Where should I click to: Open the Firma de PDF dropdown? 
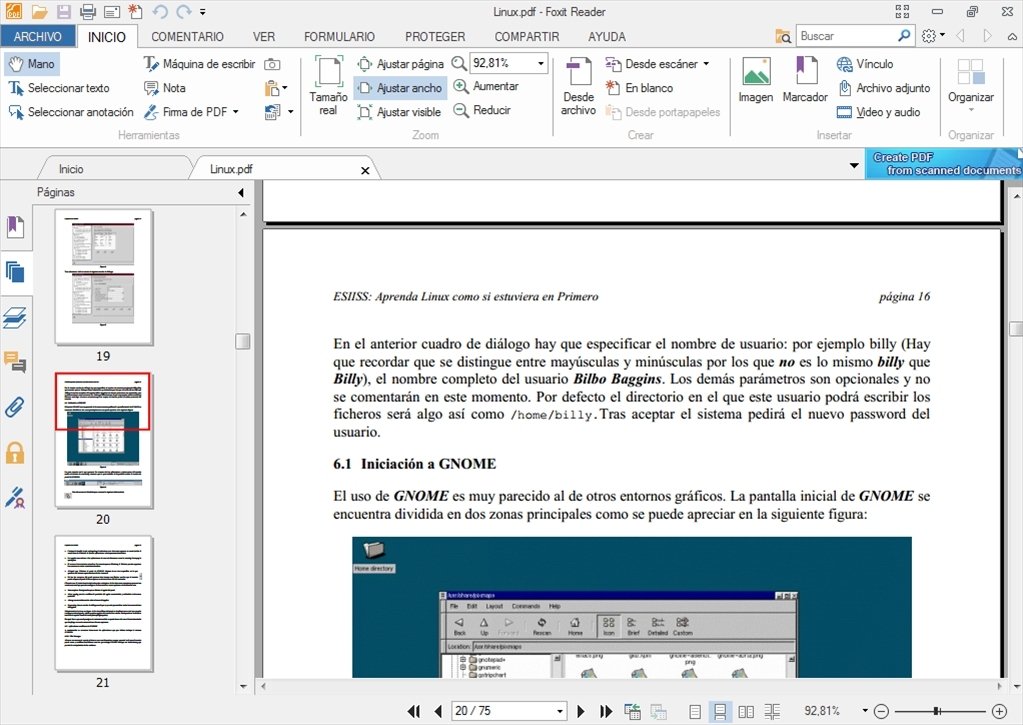coord(236,112)
